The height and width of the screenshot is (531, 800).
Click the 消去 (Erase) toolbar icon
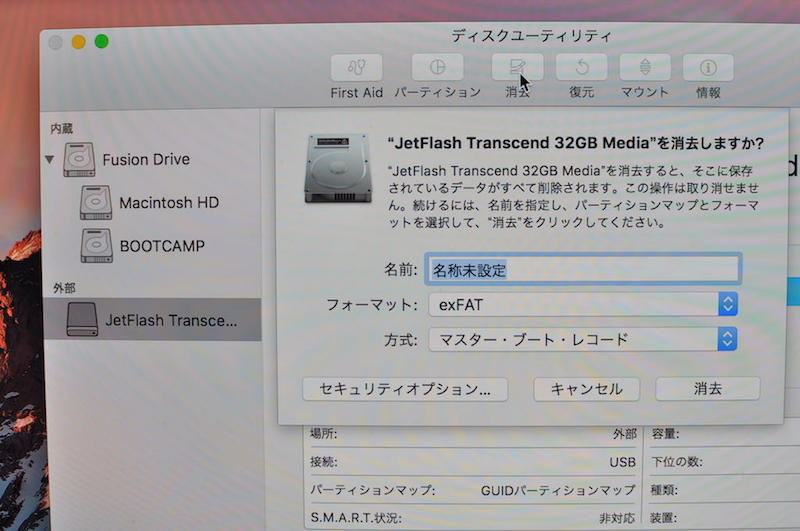tap(517, 67)
